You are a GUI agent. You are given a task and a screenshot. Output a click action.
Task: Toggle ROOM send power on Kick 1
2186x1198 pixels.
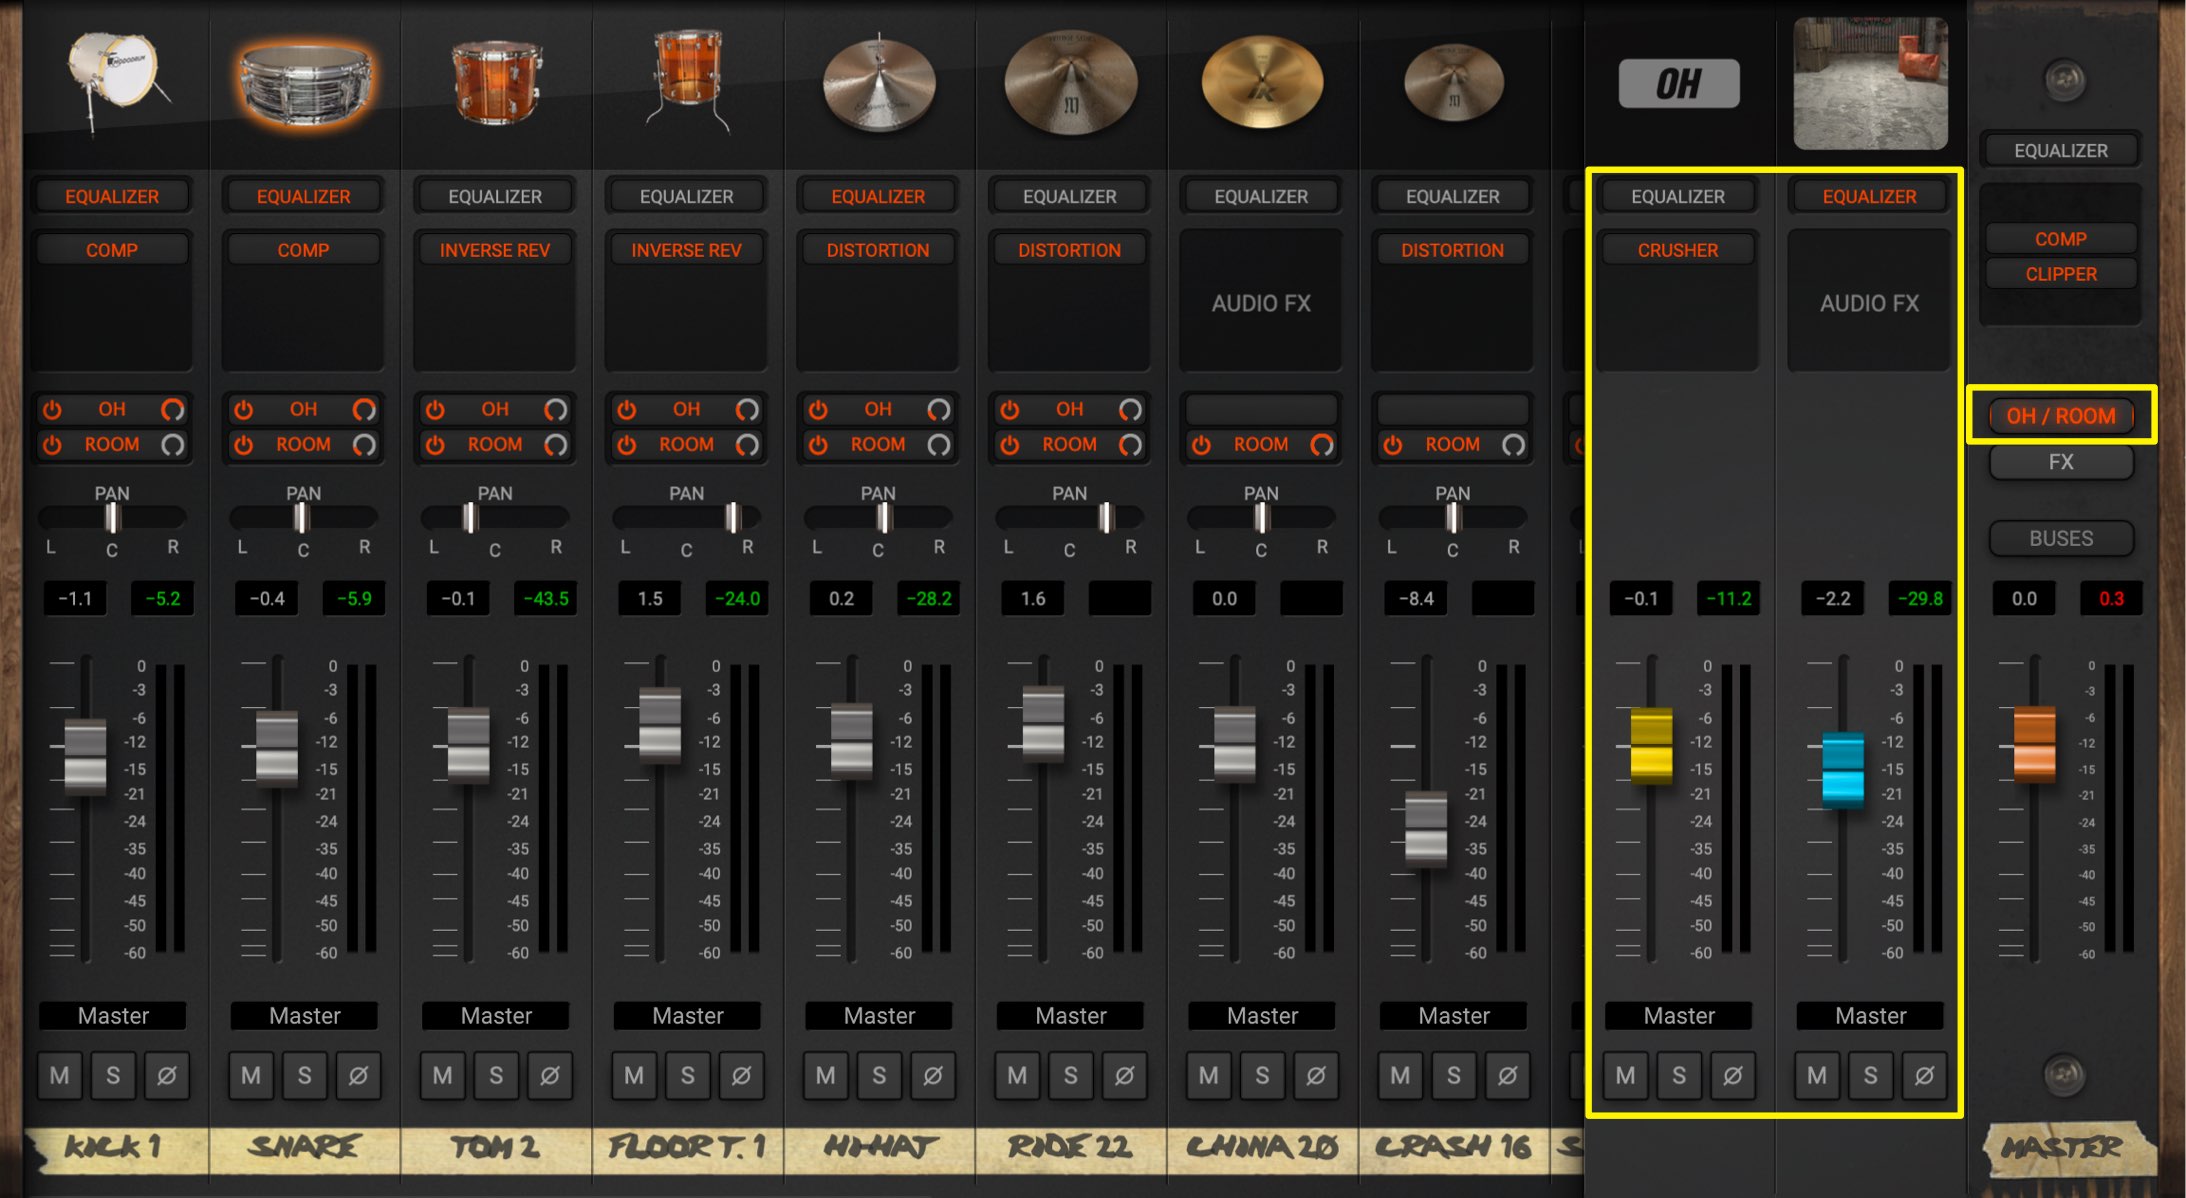53,444
